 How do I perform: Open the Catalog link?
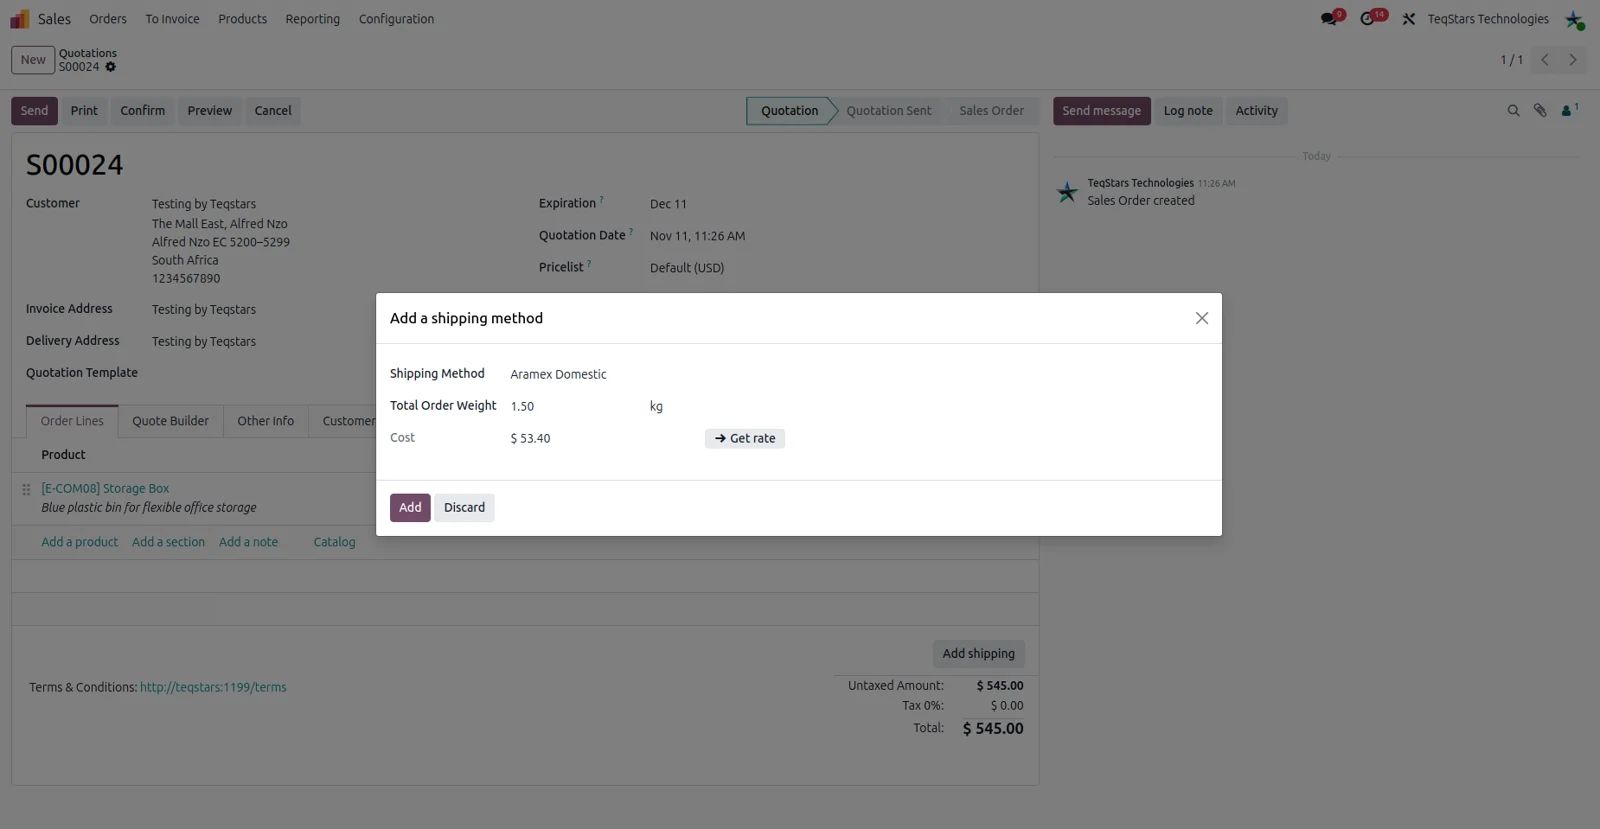click(334, 542)
